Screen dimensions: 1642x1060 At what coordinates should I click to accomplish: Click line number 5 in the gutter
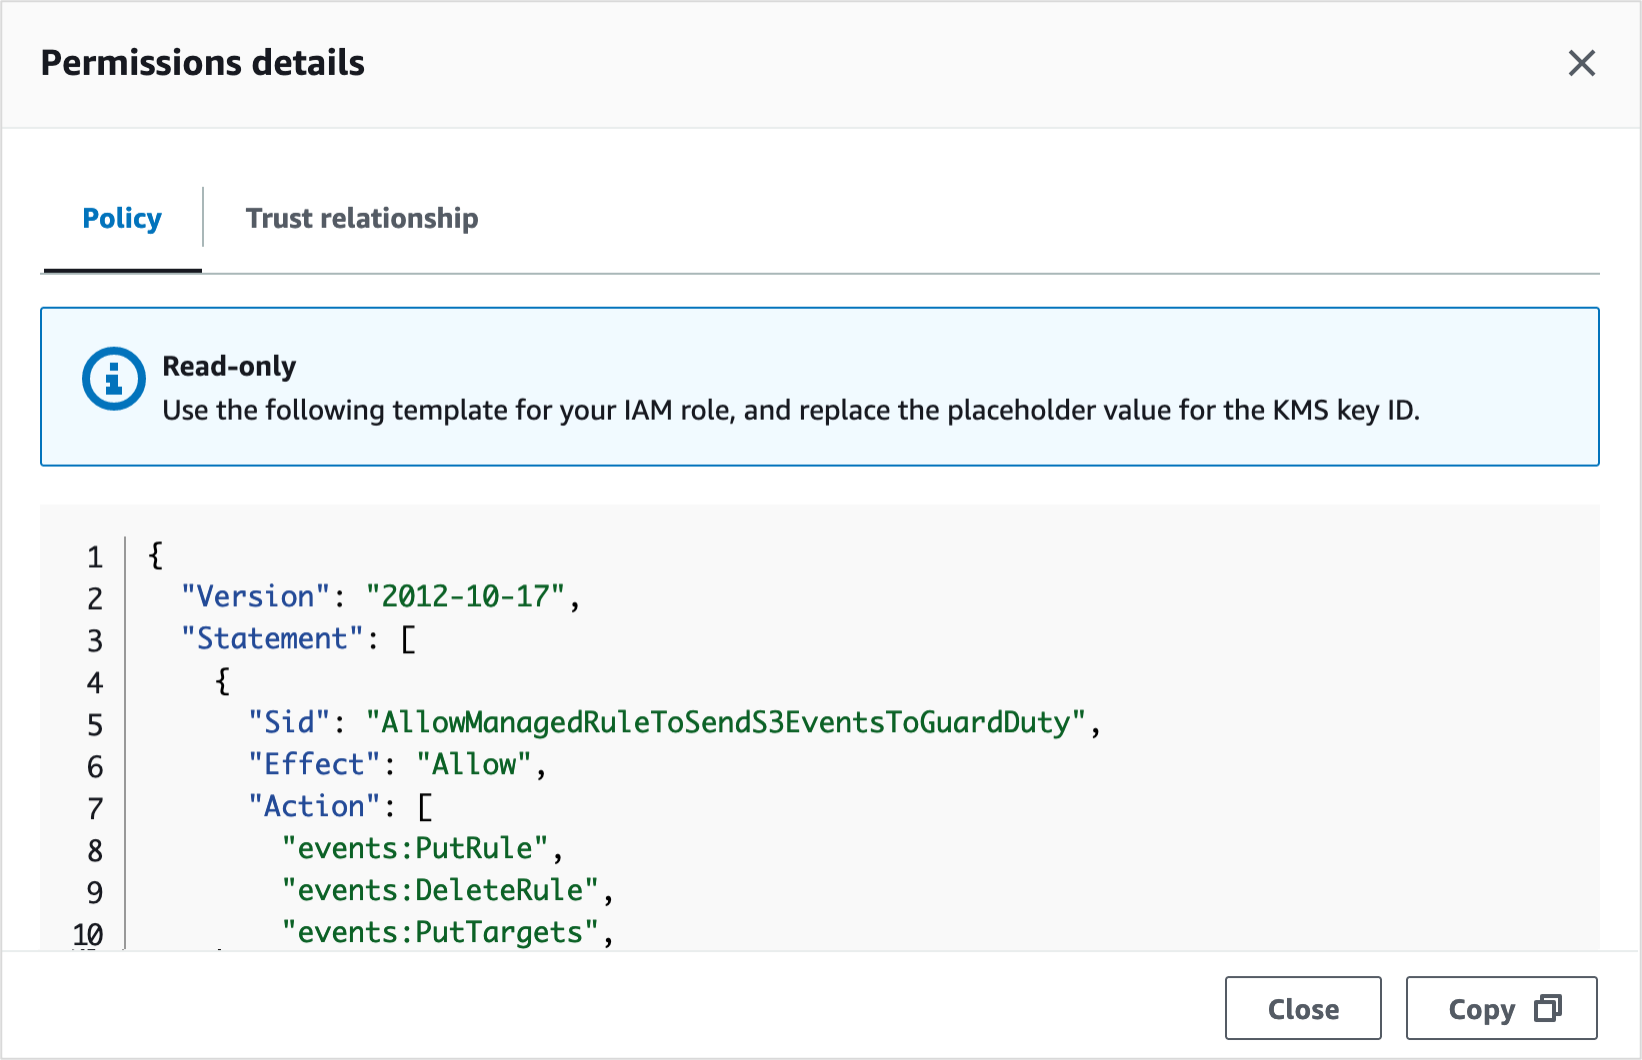point(95,724)
